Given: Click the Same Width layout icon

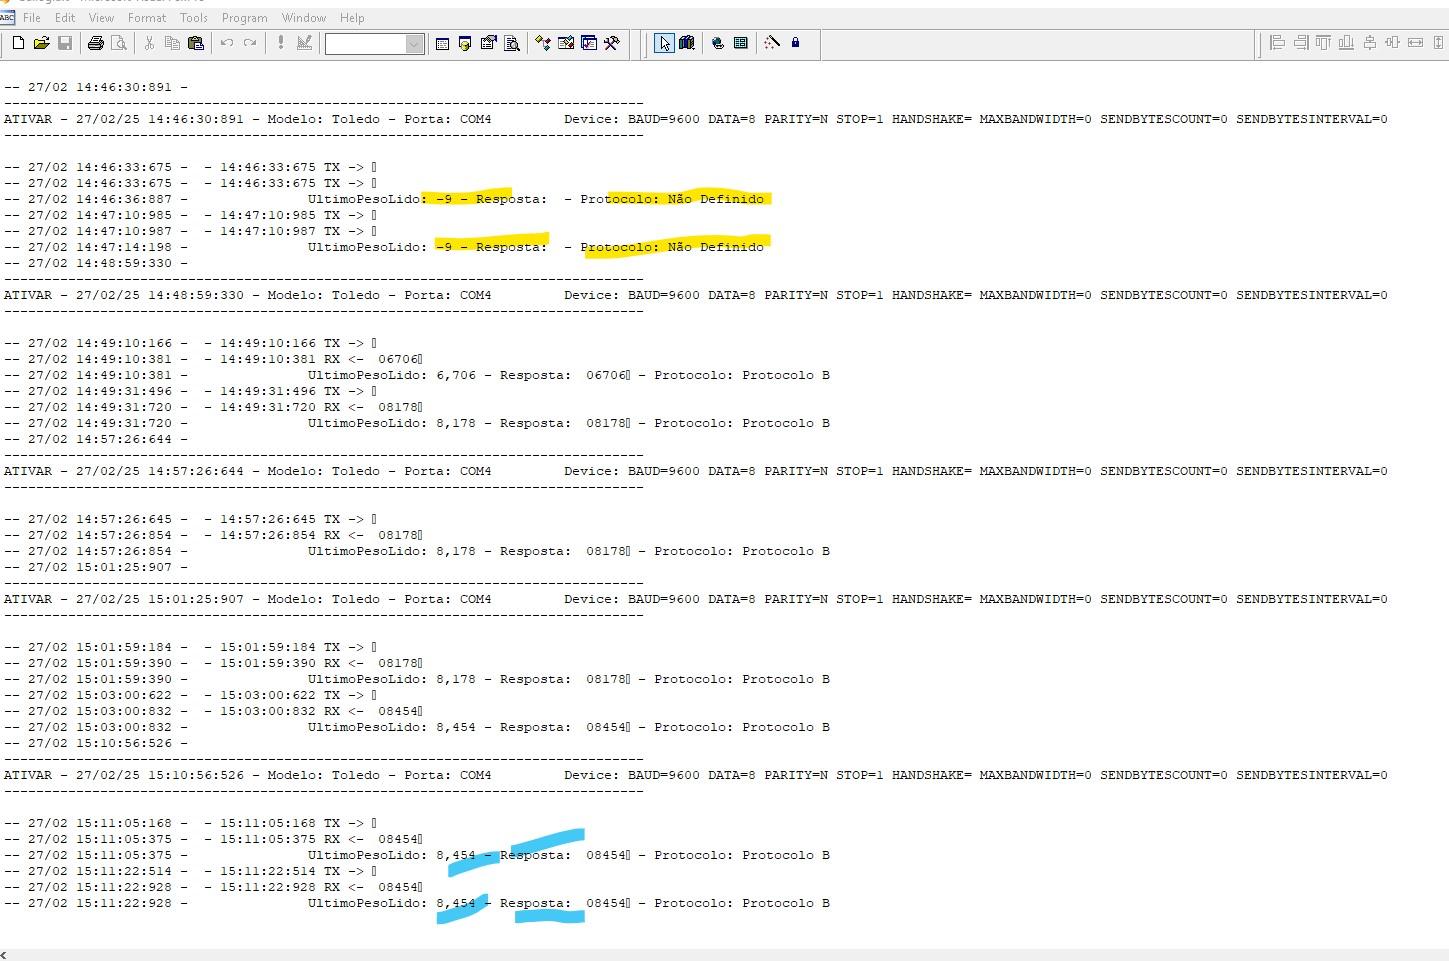Looking at the screenshot, I should point(1415,43).
